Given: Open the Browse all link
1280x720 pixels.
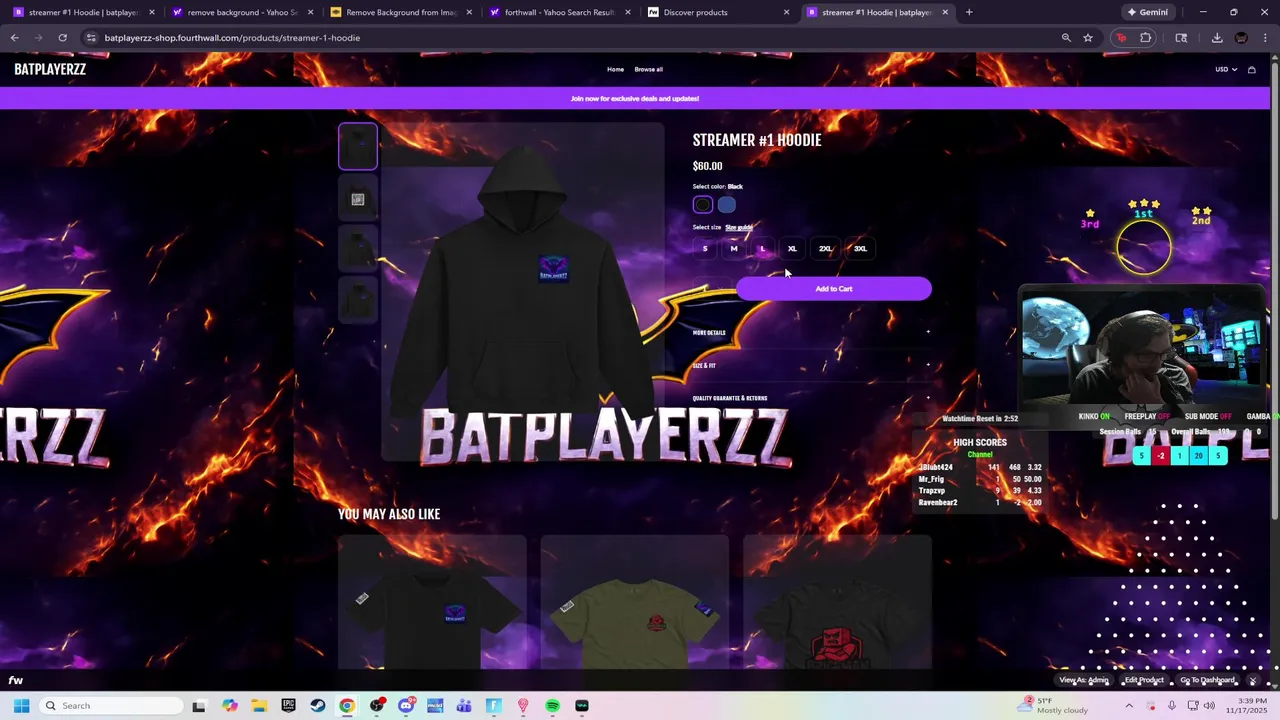Looking at the screenshot, I should click(x=648, y=69).
